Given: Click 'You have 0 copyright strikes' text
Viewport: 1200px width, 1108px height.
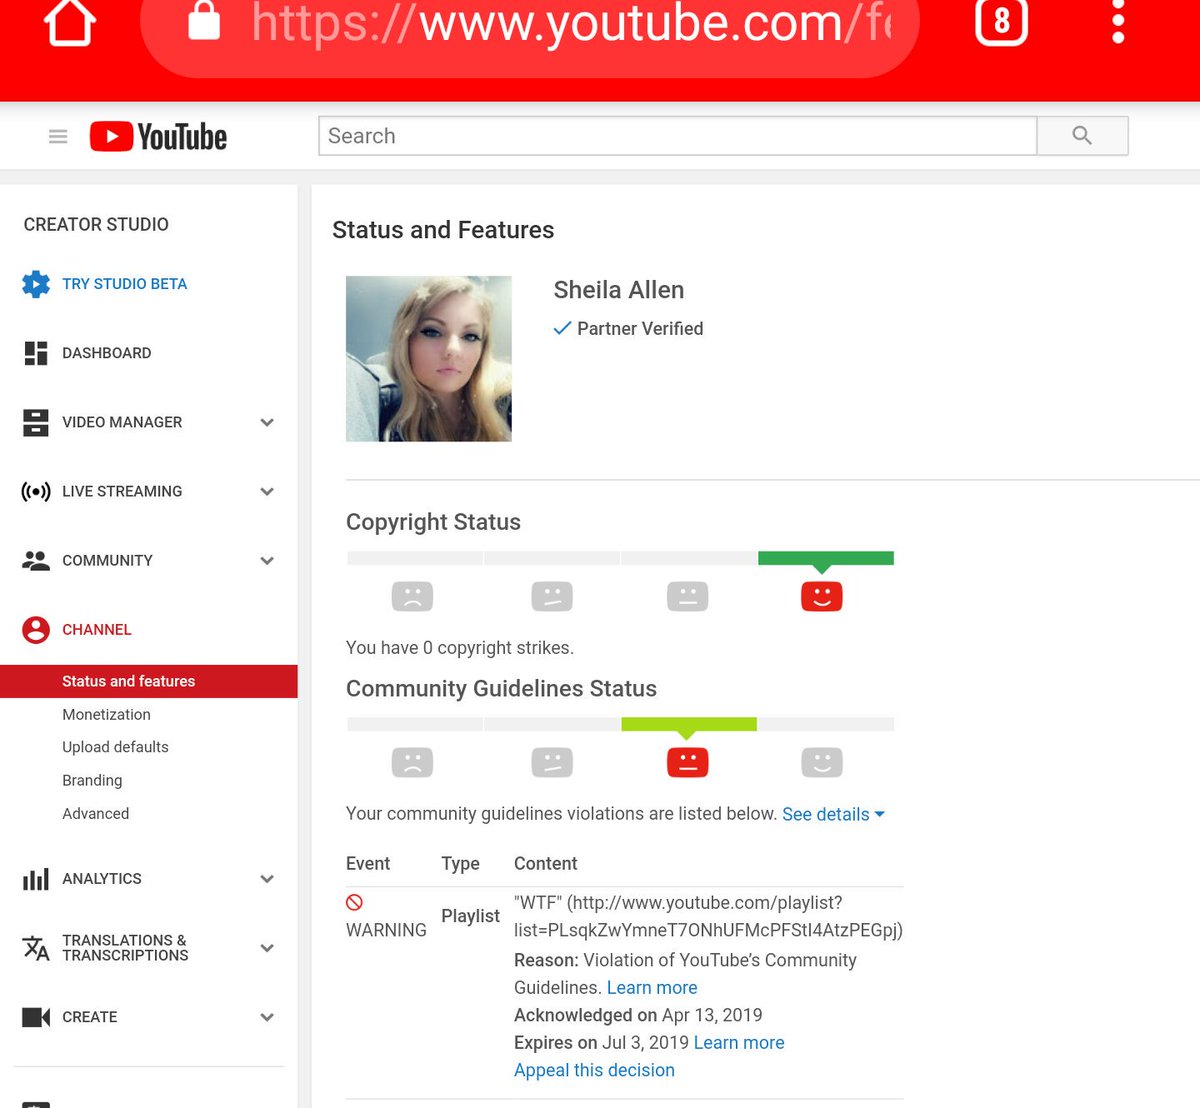Looking at the screenshot, I should click(x=460, y=648).
